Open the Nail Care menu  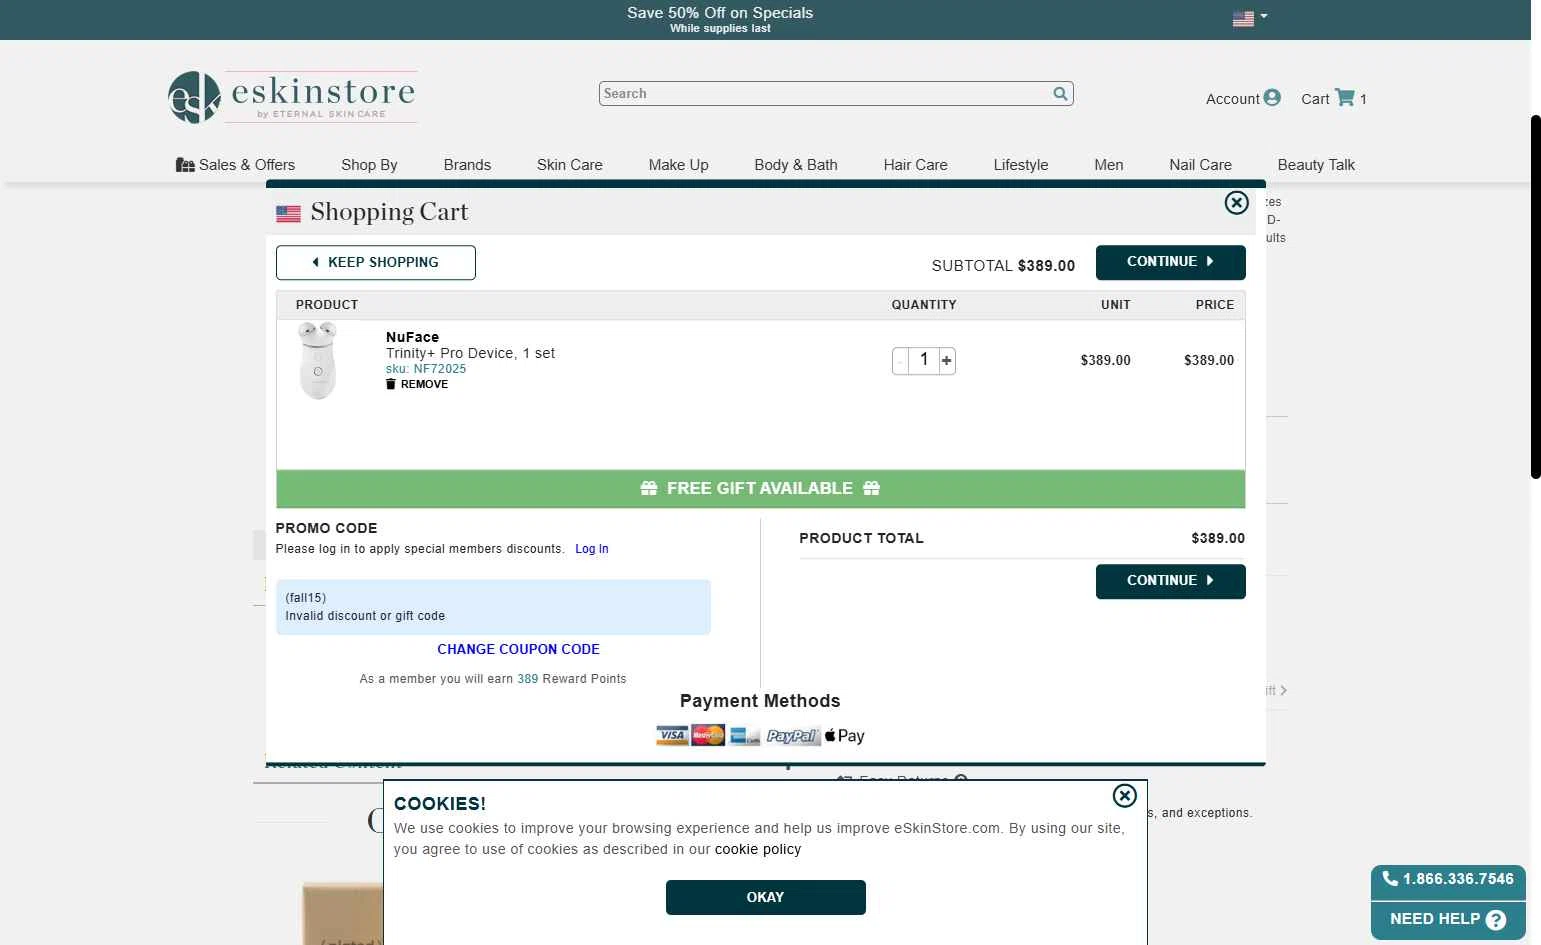pos(1201,165)
